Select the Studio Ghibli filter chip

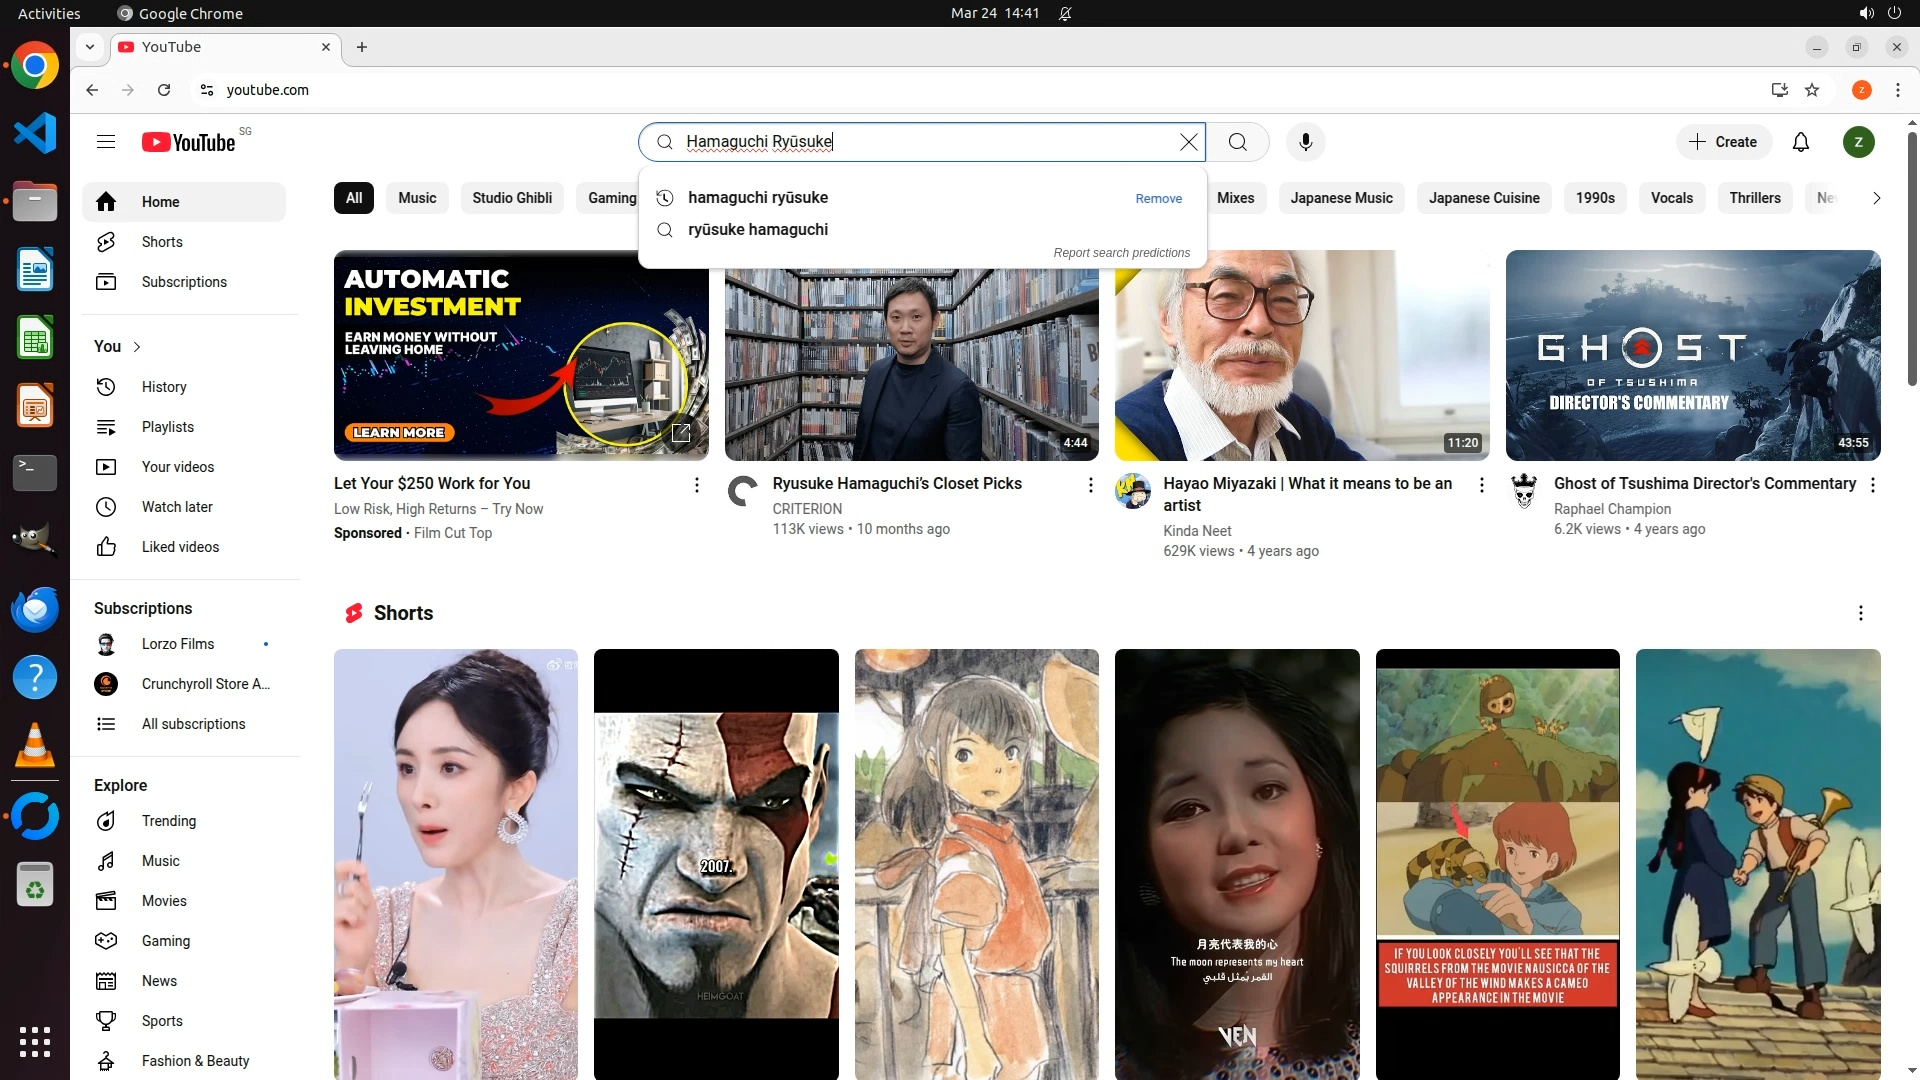(511, 198)
